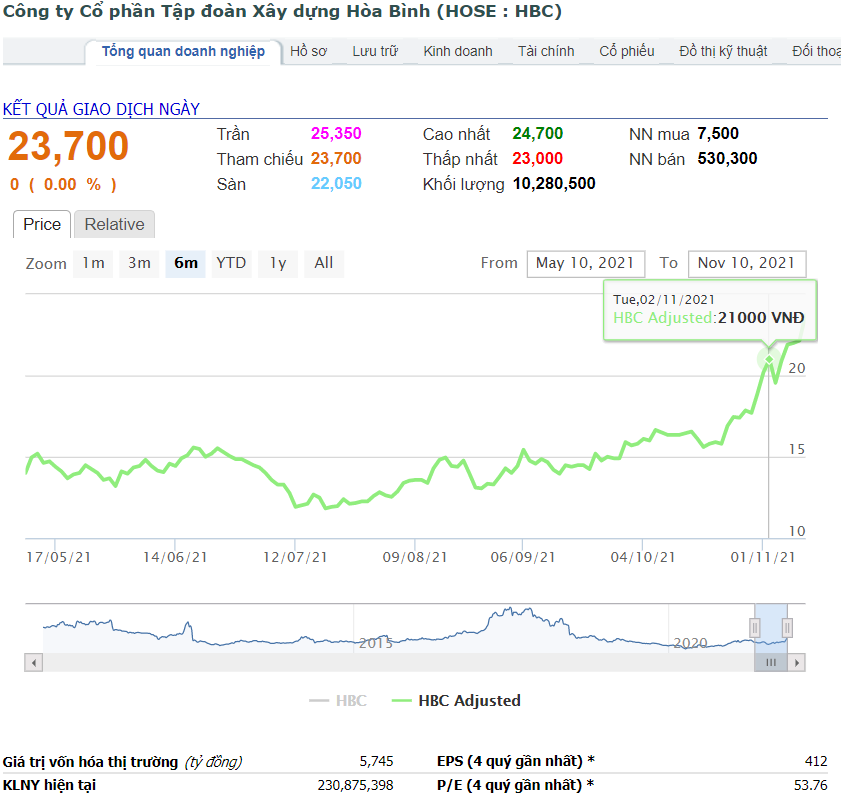
Task: Set chart zoom to 6m
Action: (186, 263)
